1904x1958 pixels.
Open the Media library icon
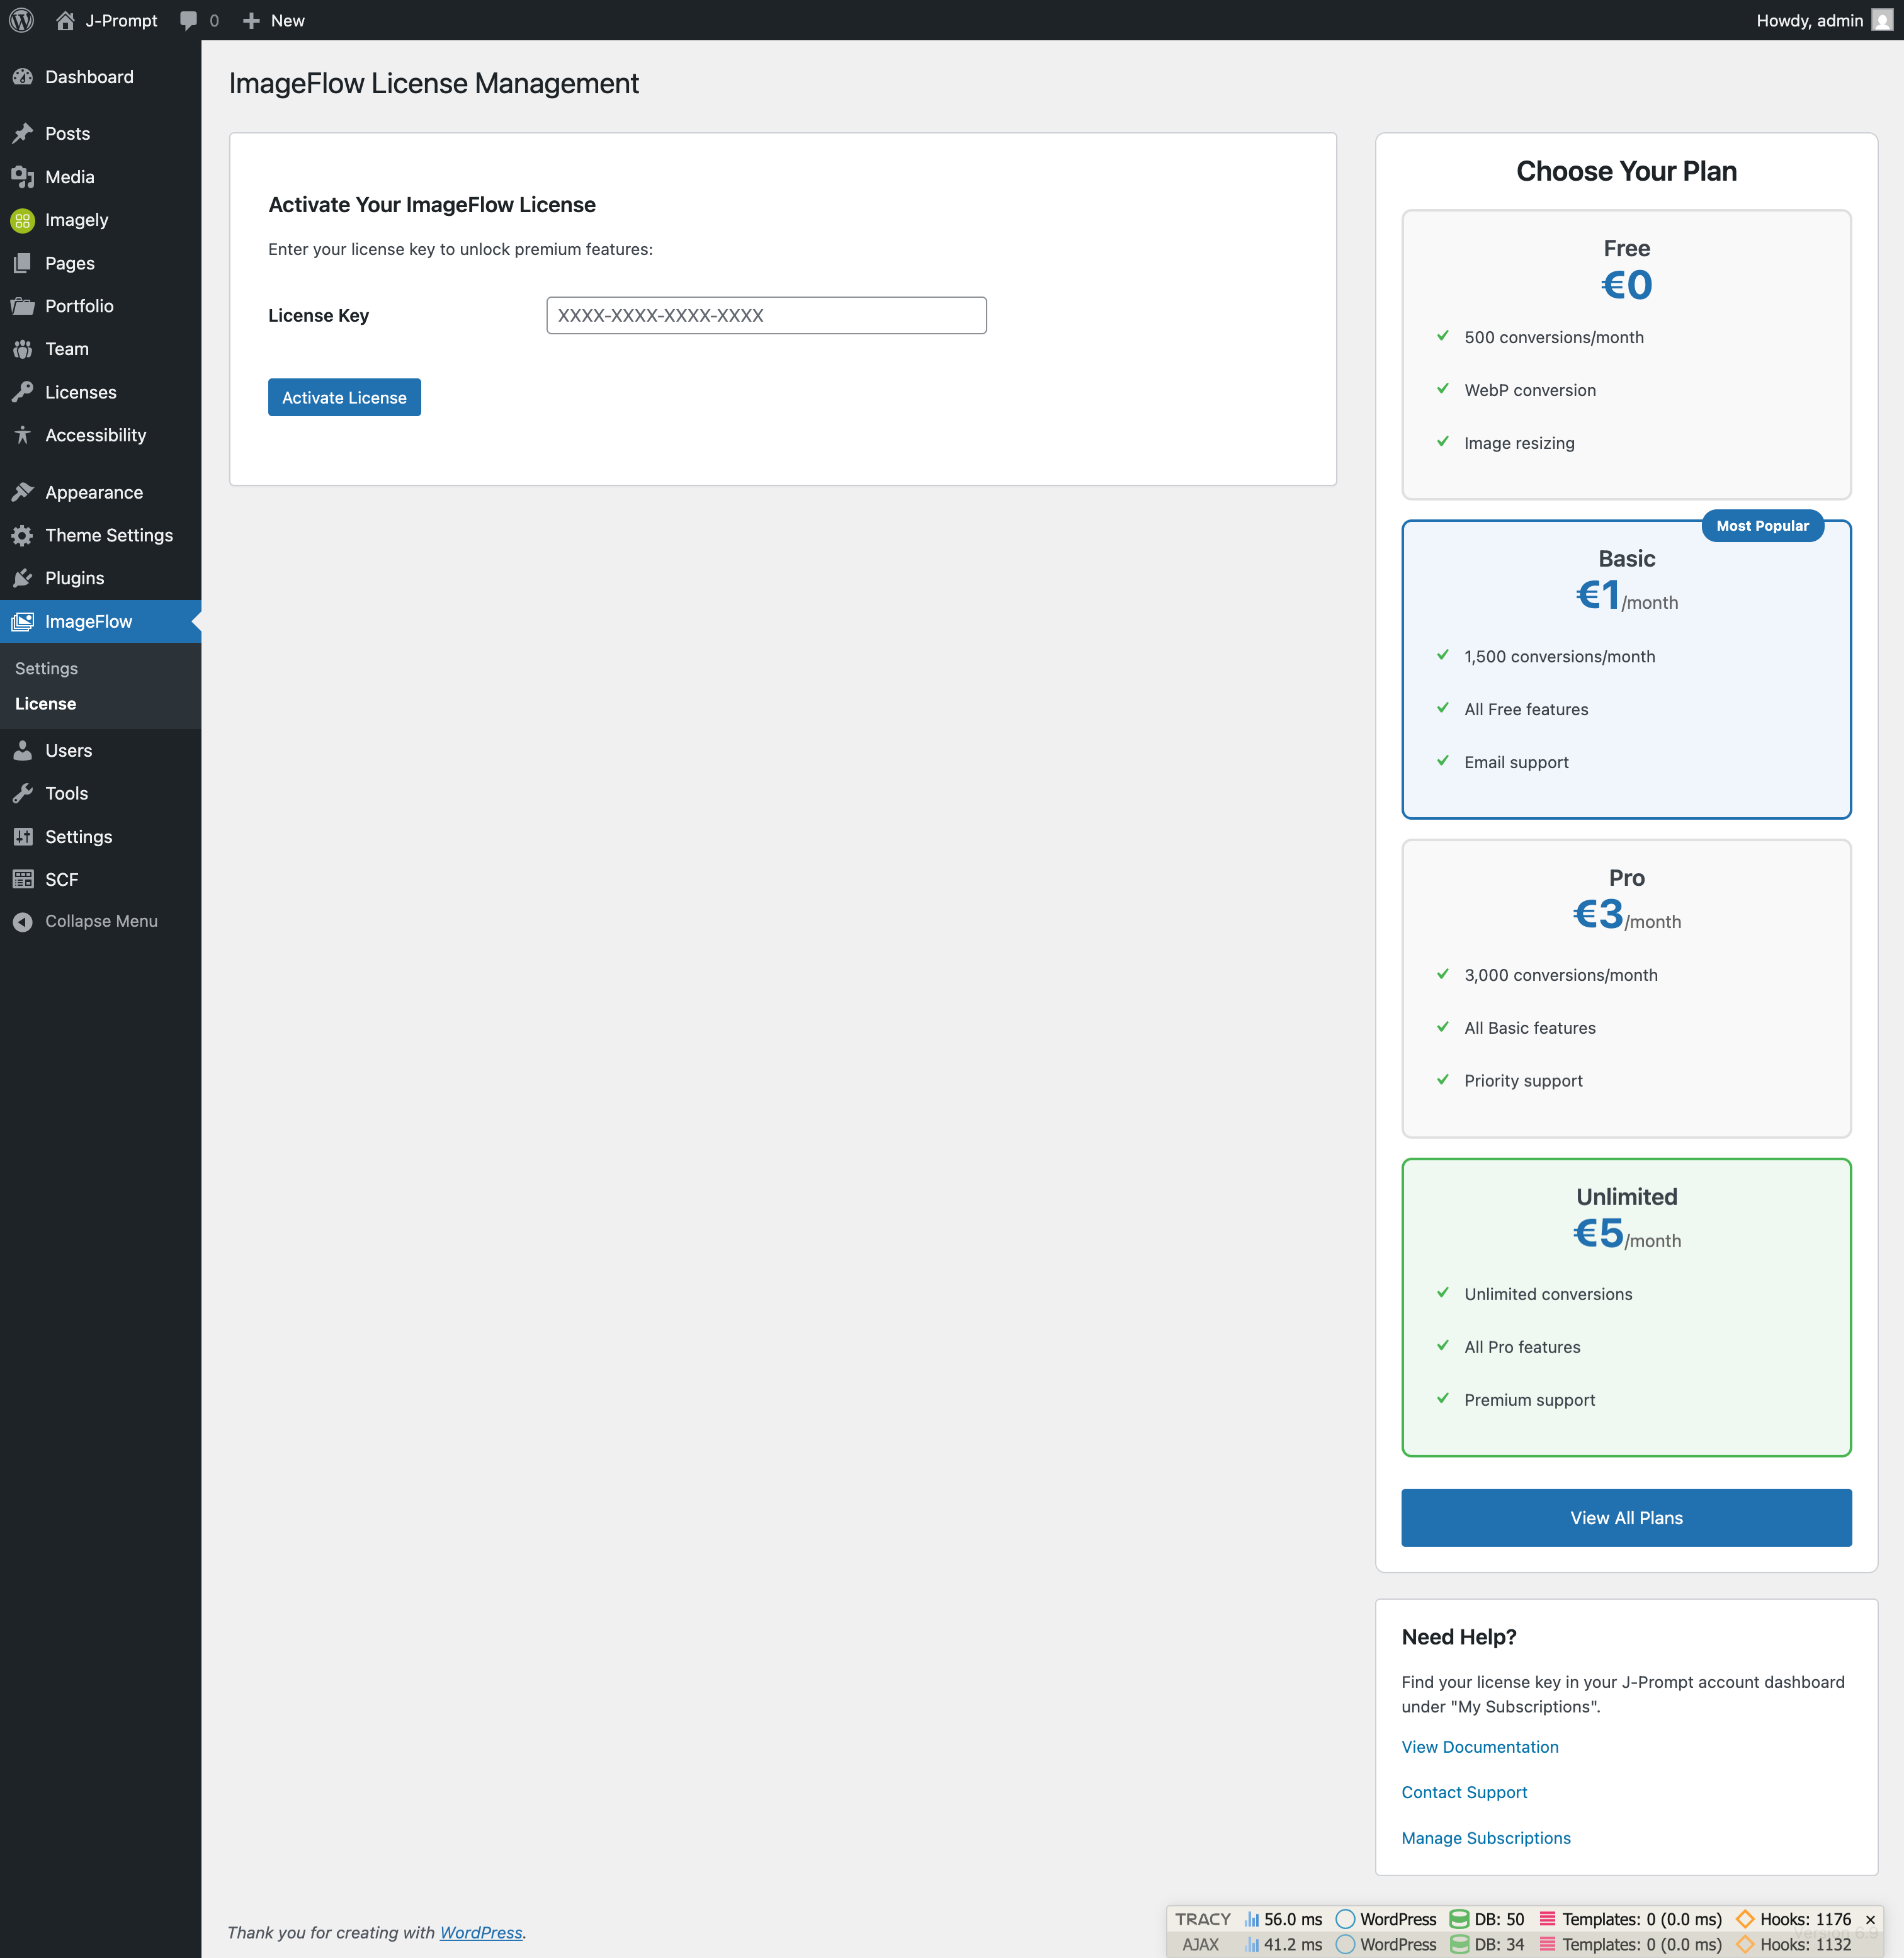point(24,177)
